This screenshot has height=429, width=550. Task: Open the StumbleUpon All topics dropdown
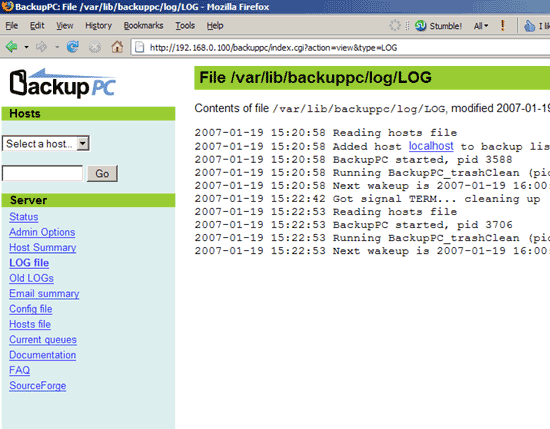click(x=481, y=26)
